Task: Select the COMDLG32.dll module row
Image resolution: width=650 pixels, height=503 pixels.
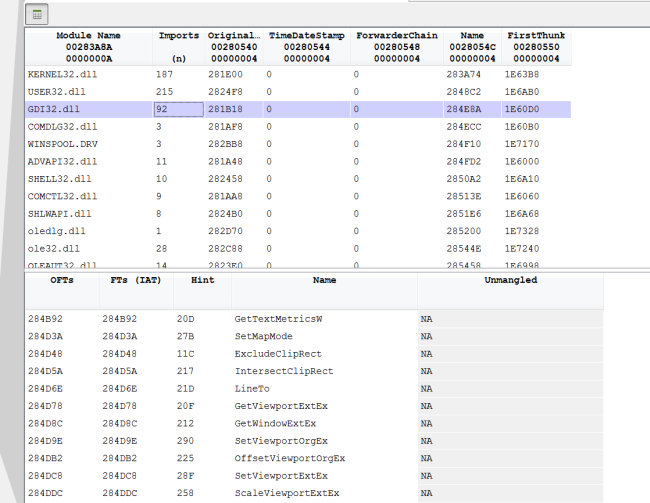Action: [x=298, y=126]
